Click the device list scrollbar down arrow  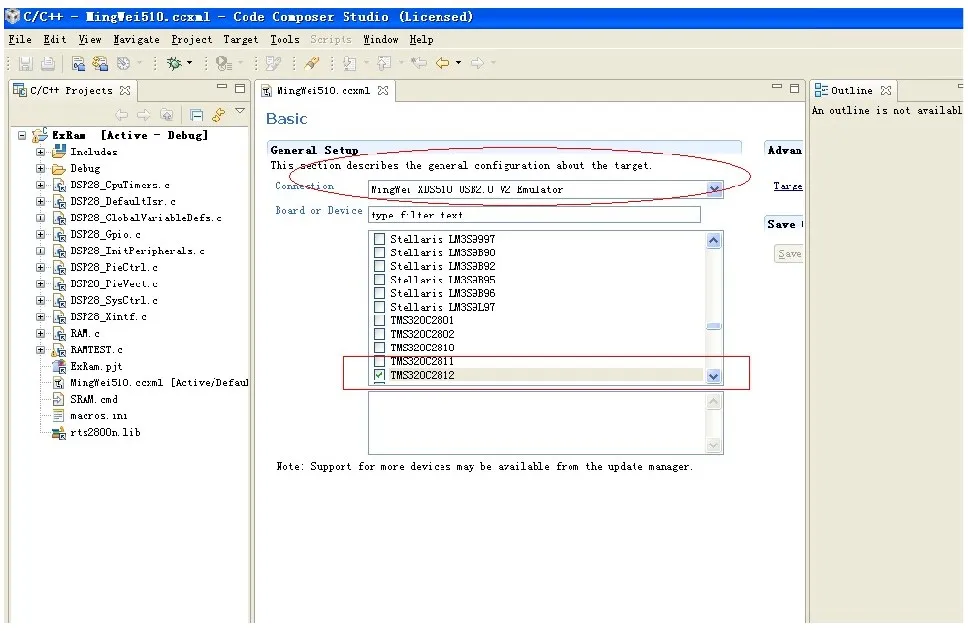click(713, 376)
